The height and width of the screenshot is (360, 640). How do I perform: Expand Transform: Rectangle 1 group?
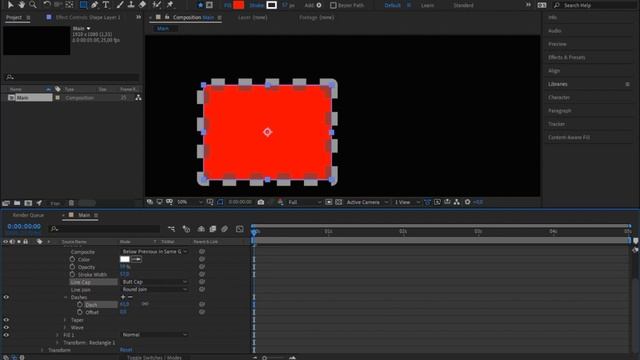[x=58, y=342]
